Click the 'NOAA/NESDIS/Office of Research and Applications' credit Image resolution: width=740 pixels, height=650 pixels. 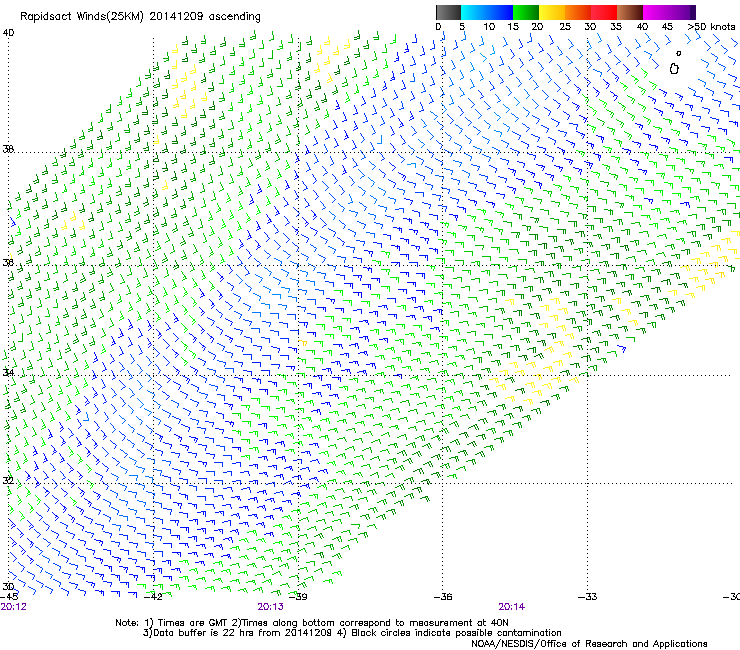point(589,644)
